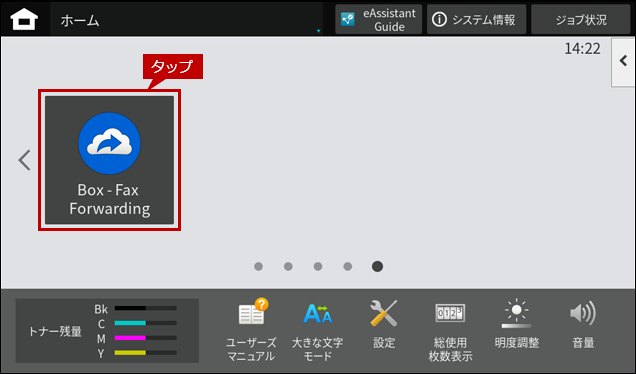Expand the side action panel arrow
This screenshot has height=374, width=636.
pos(623,62)
